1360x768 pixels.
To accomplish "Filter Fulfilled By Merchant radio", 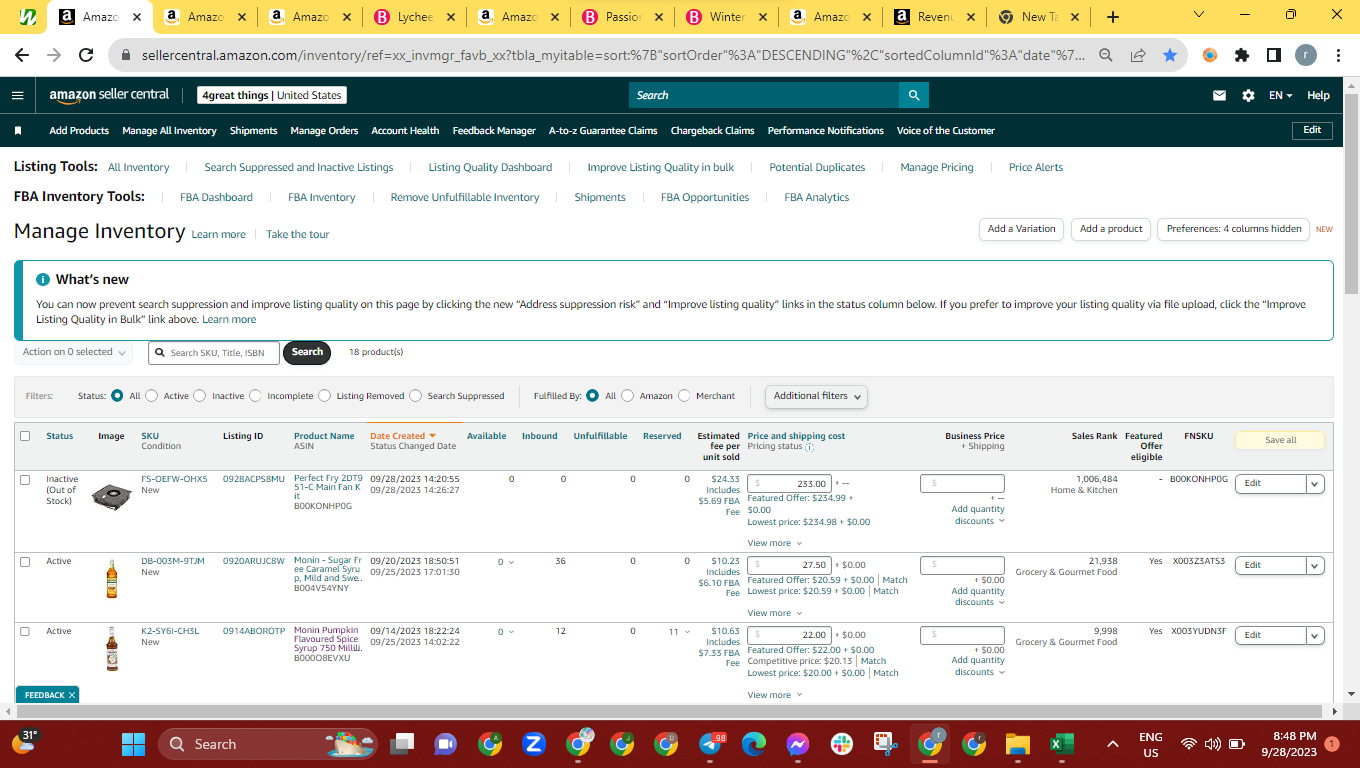I will pyautogui.click(x=684, y=396).
